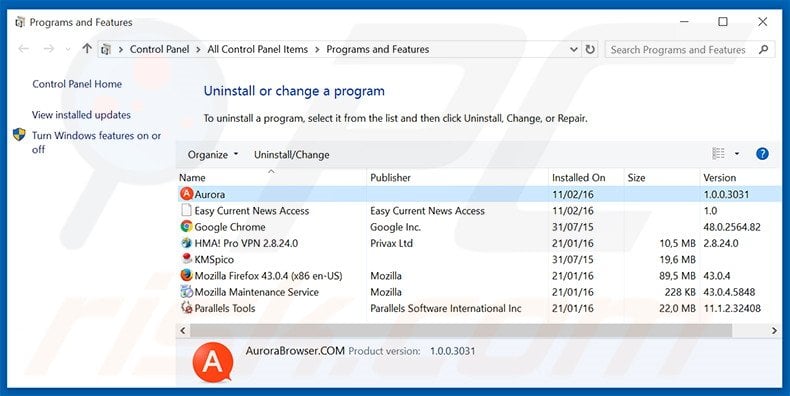Click the HMA! Pro VPN icon
Image resolution: width=790 pixels, height=396 pixels.
click(186, 243)
